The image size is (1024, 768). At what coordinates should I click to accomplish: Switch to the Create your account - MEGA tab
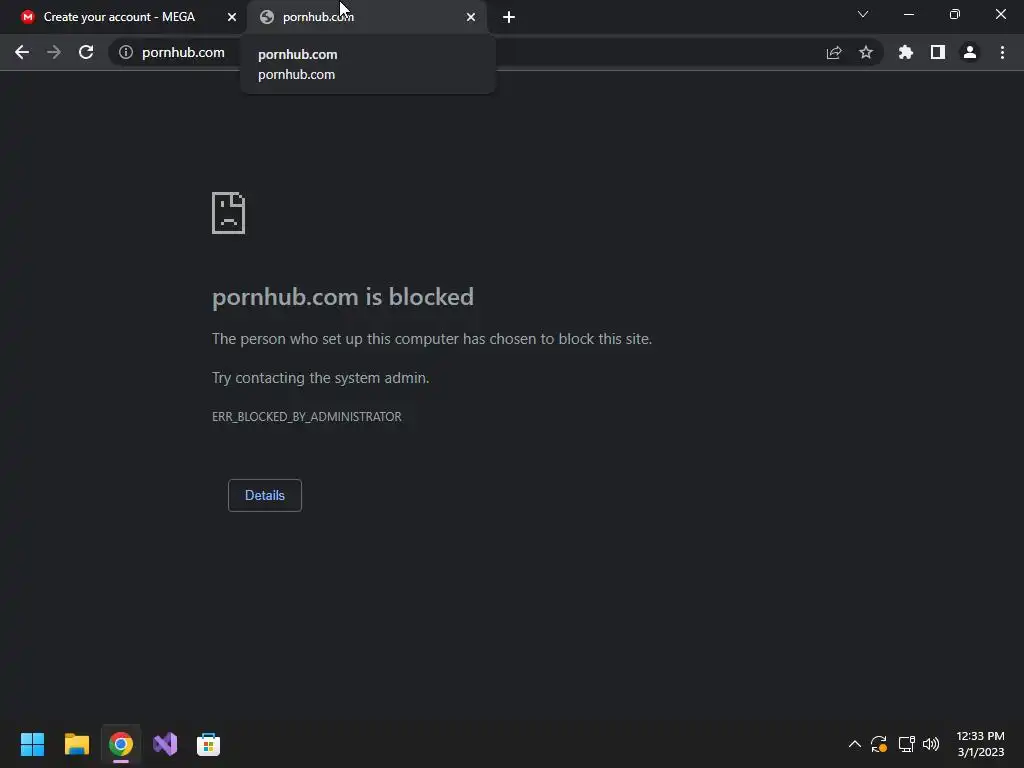(119, 17)
